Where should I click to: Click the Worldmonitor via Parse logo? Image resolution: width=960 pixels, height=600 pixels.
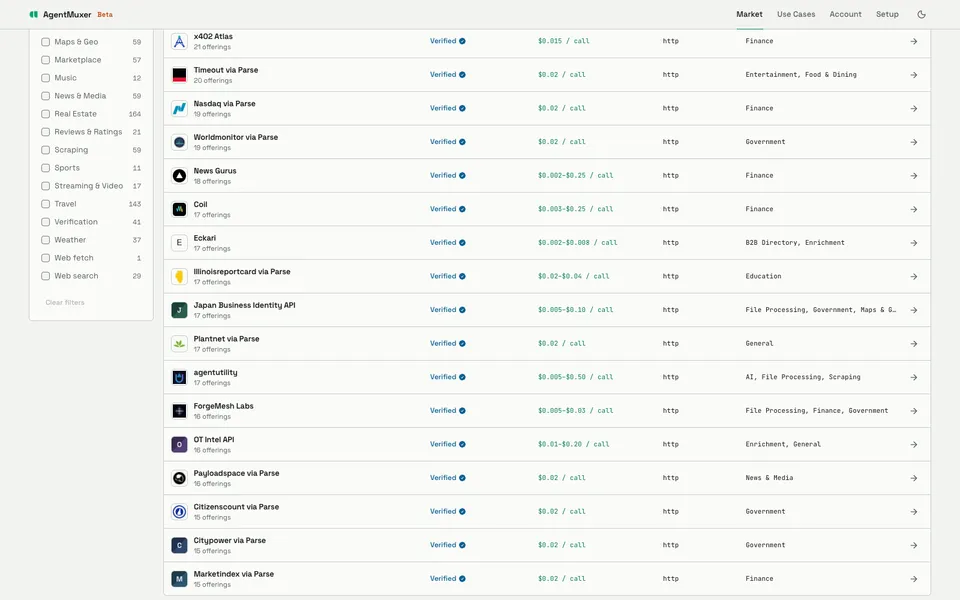point(179,142)
